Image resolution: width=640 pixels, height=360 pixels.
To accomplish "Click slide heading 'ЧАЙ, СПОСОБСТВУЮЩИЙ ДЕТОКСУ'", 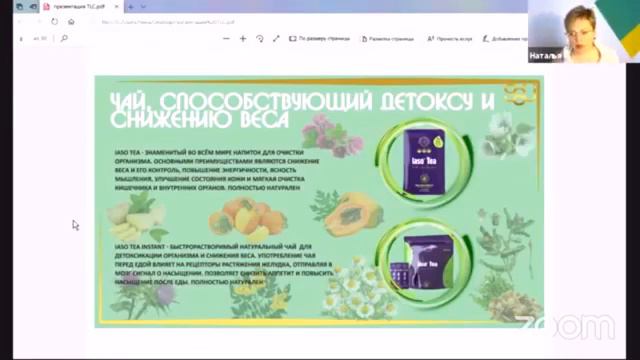I will coord(302,110).
